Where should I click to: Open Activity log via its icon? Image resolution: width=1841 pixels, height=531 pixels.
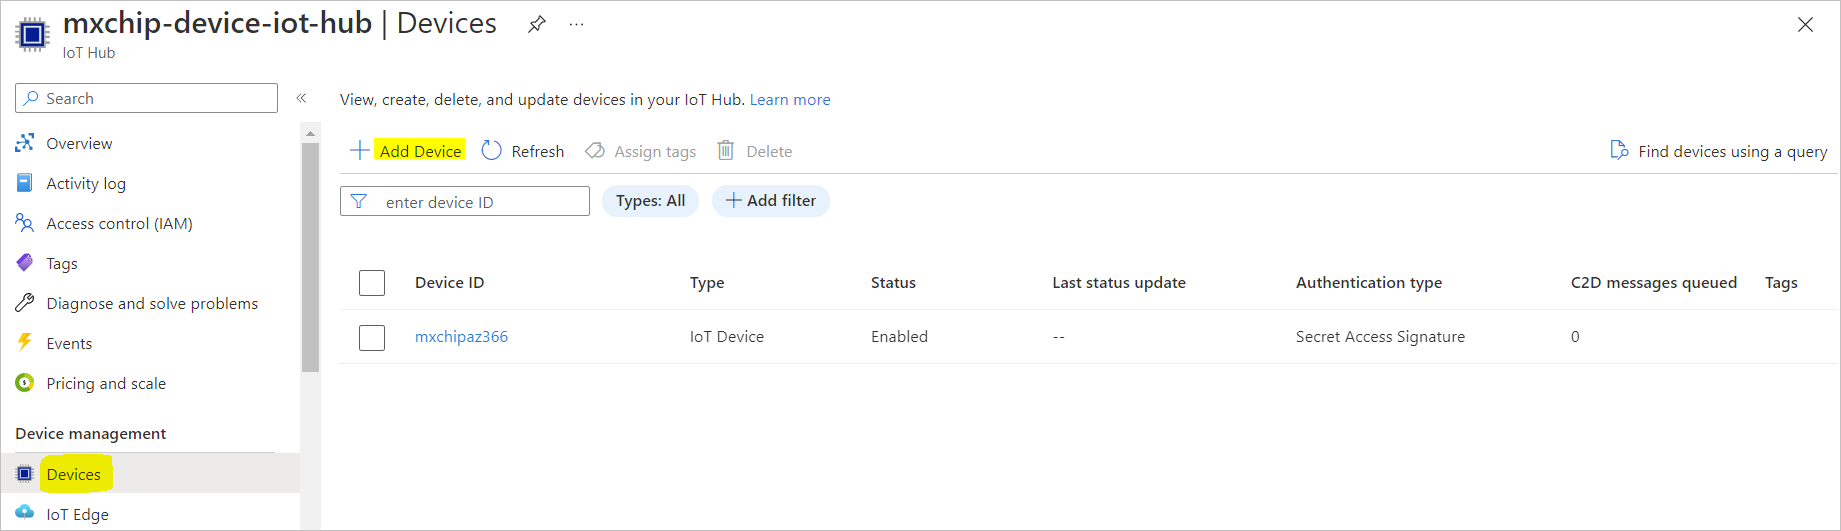click(x=25, y=183)
